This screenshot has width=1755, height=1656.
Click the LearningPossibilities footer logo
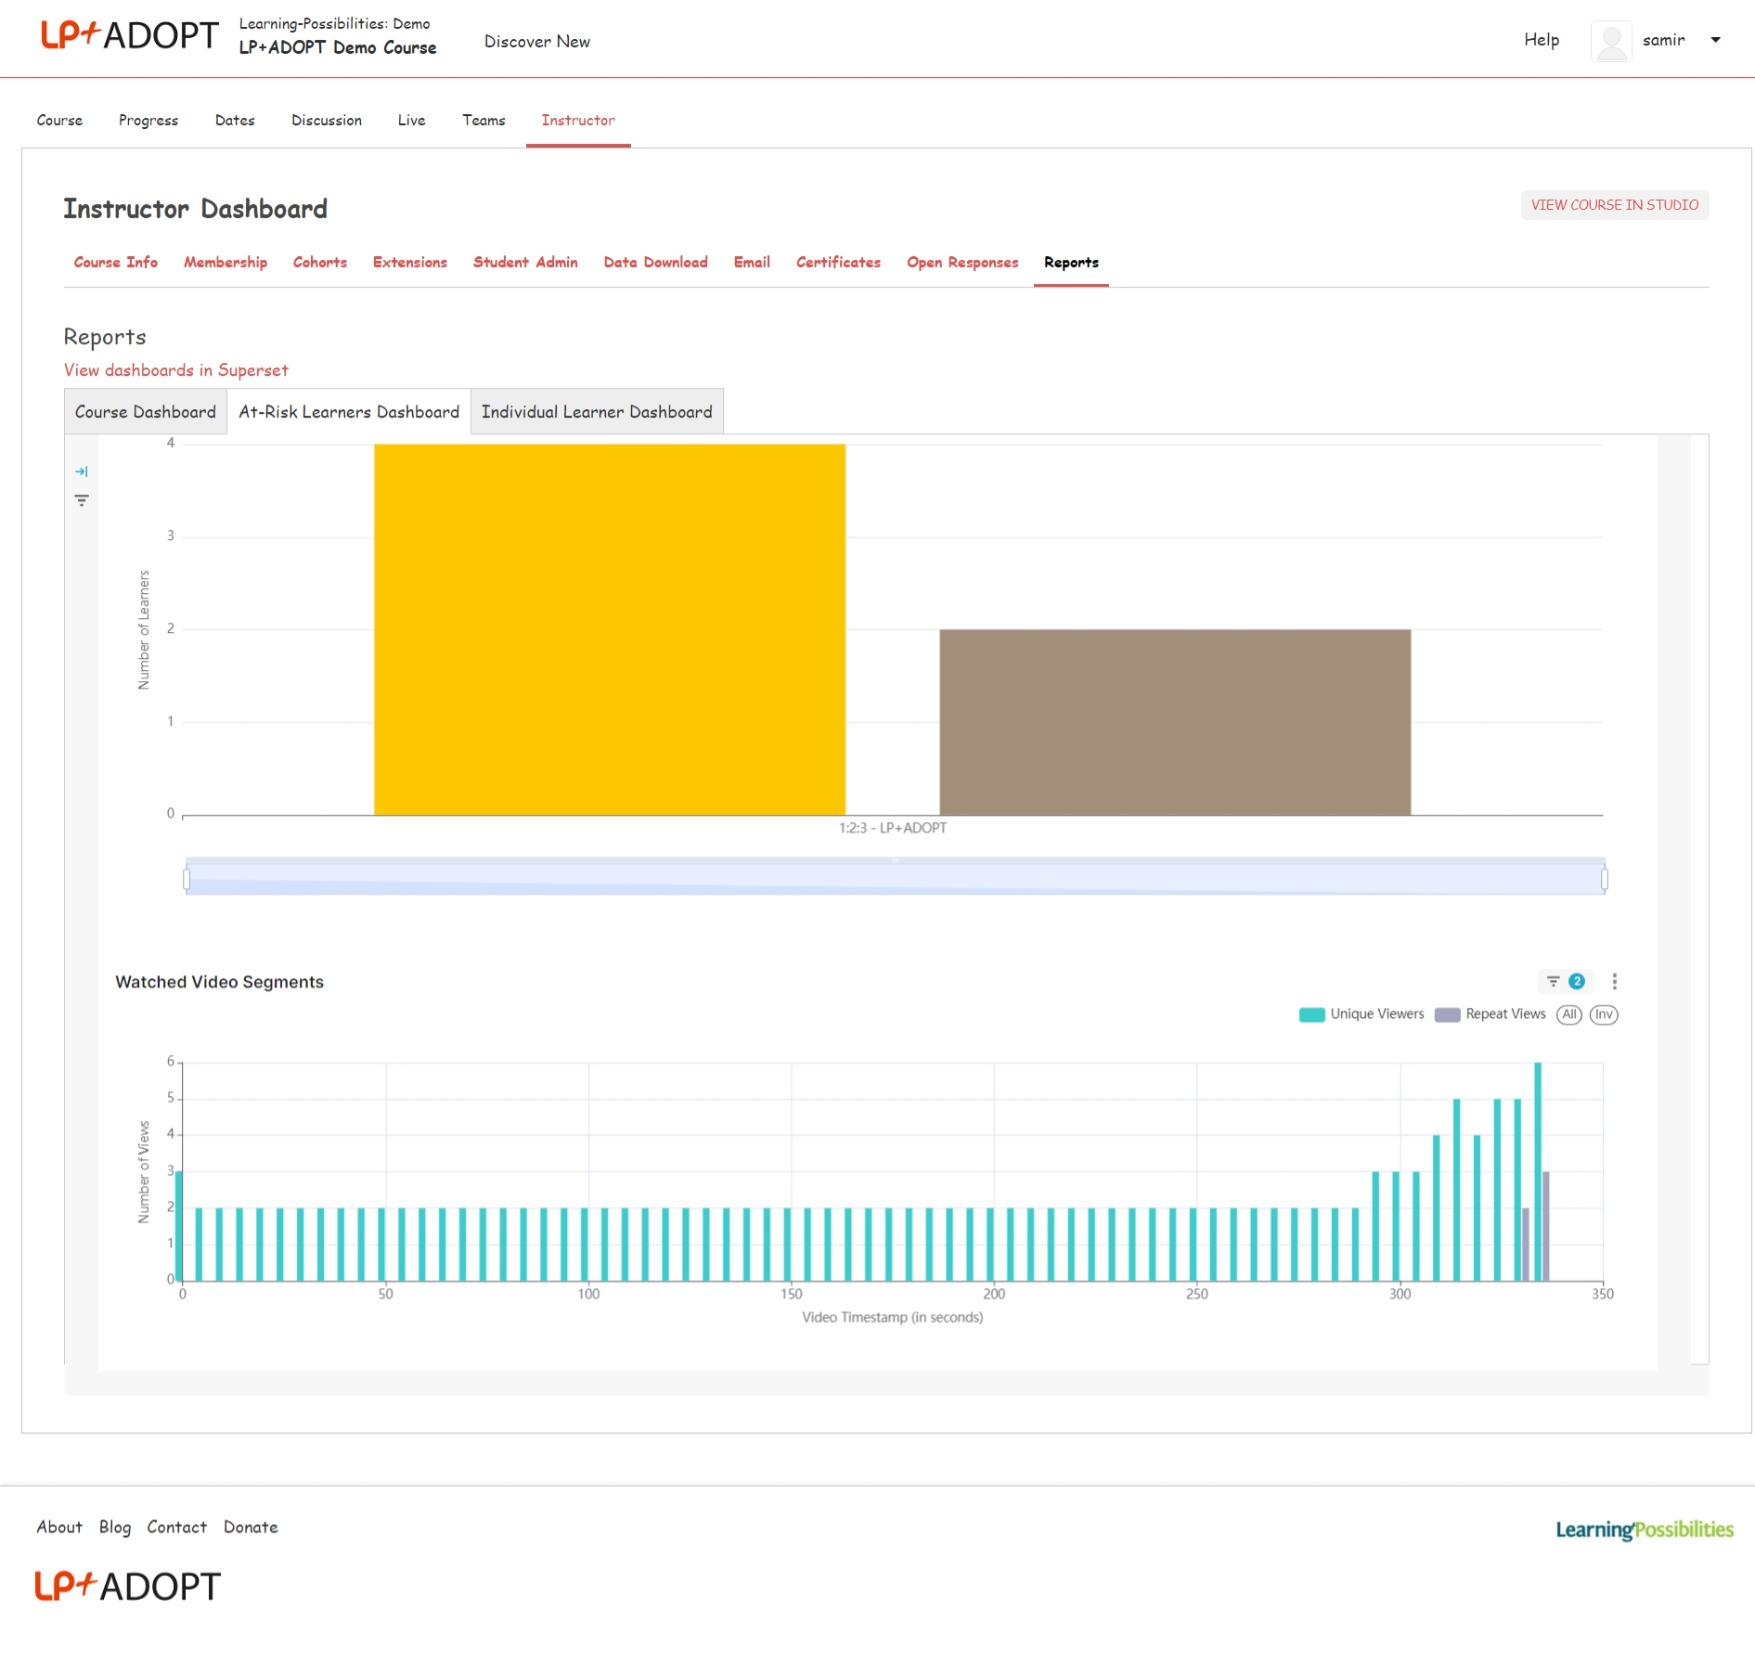(1644, 1529)
